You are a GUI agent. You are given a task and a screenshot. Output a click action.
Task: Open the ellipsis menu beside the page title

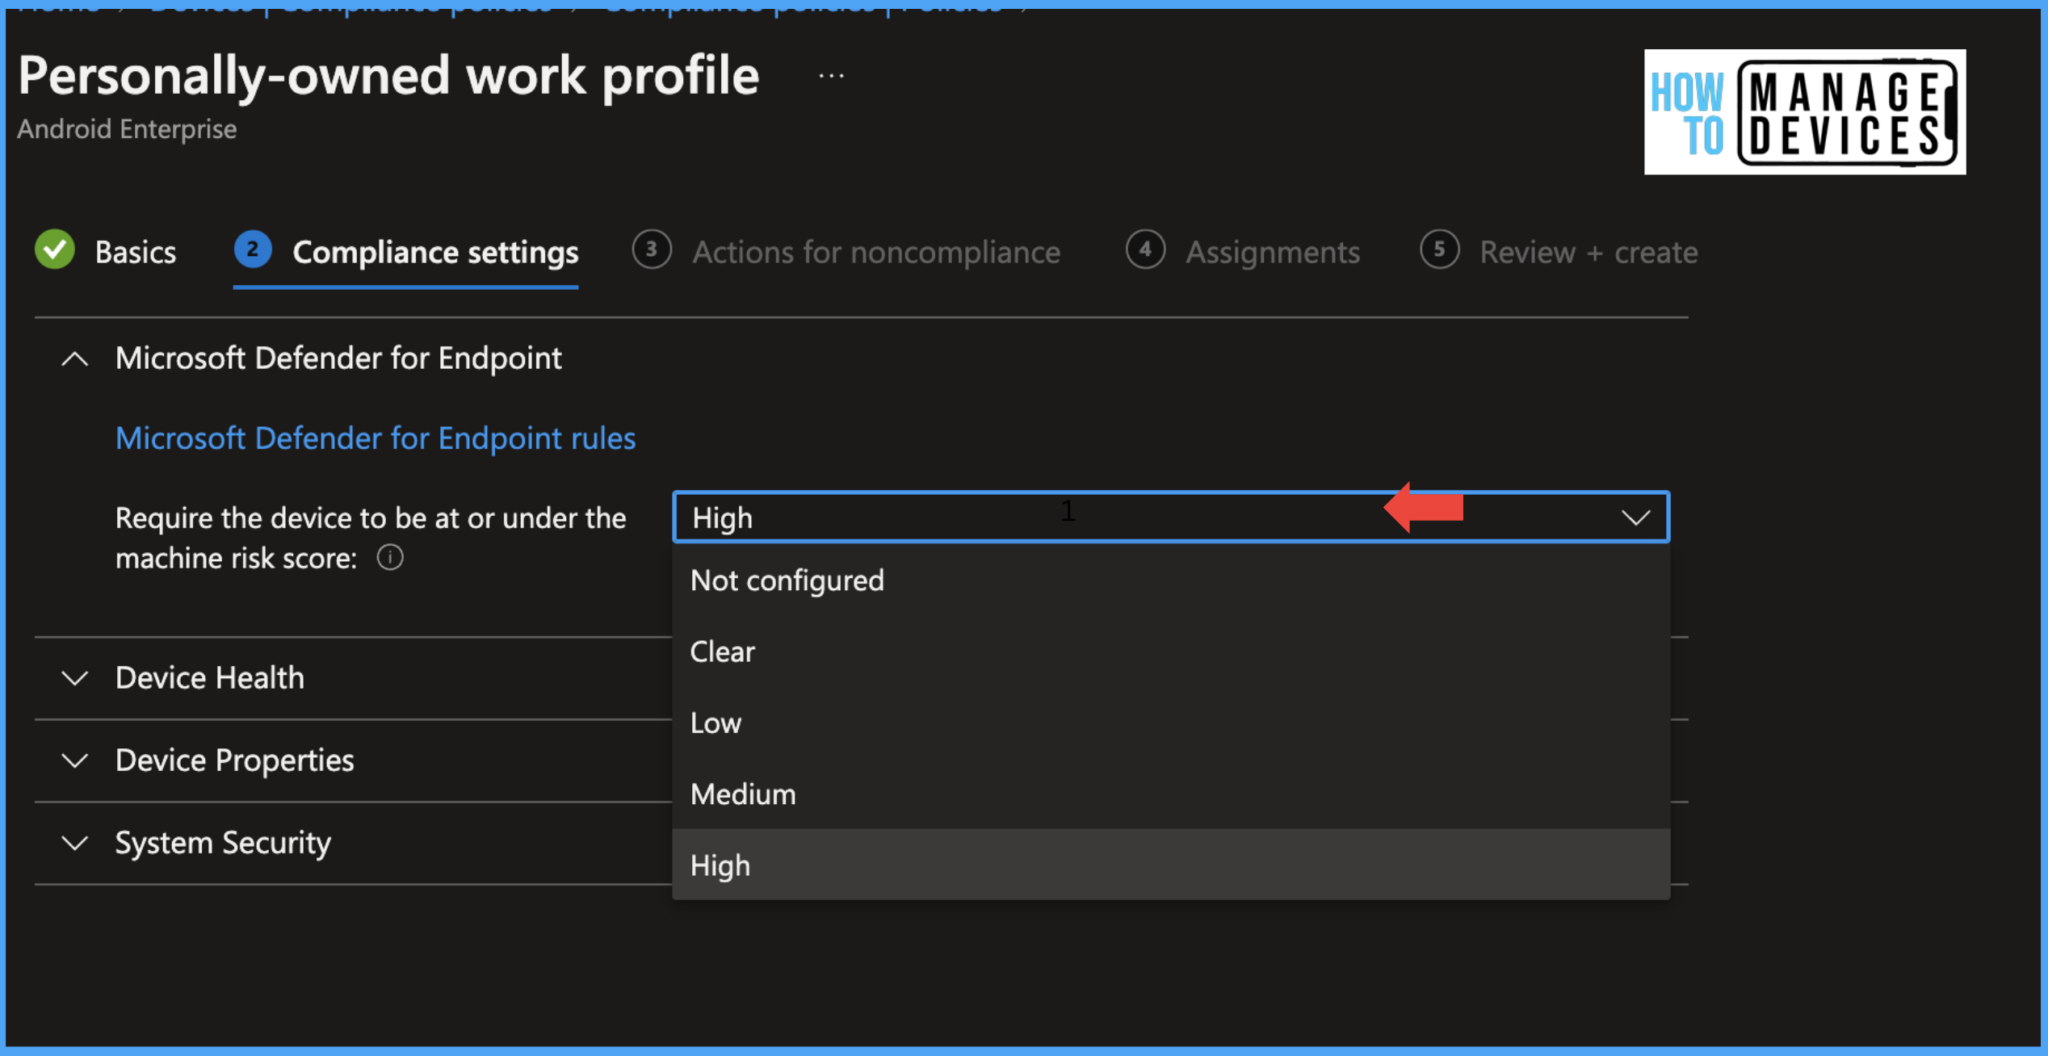tap(831, 76)
